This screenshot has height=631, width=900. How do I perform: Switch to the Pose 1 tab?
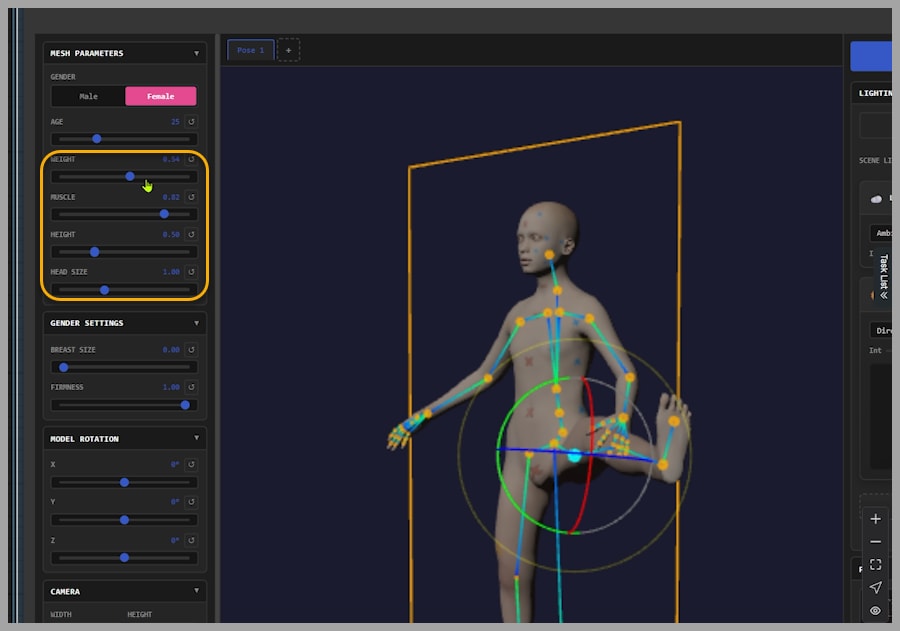[x=250, y=50]
